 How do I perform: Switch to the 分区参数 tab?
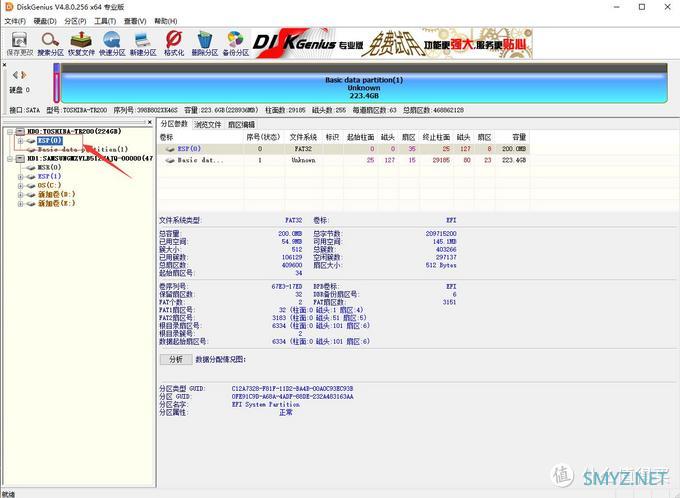(x=174, y=124)
